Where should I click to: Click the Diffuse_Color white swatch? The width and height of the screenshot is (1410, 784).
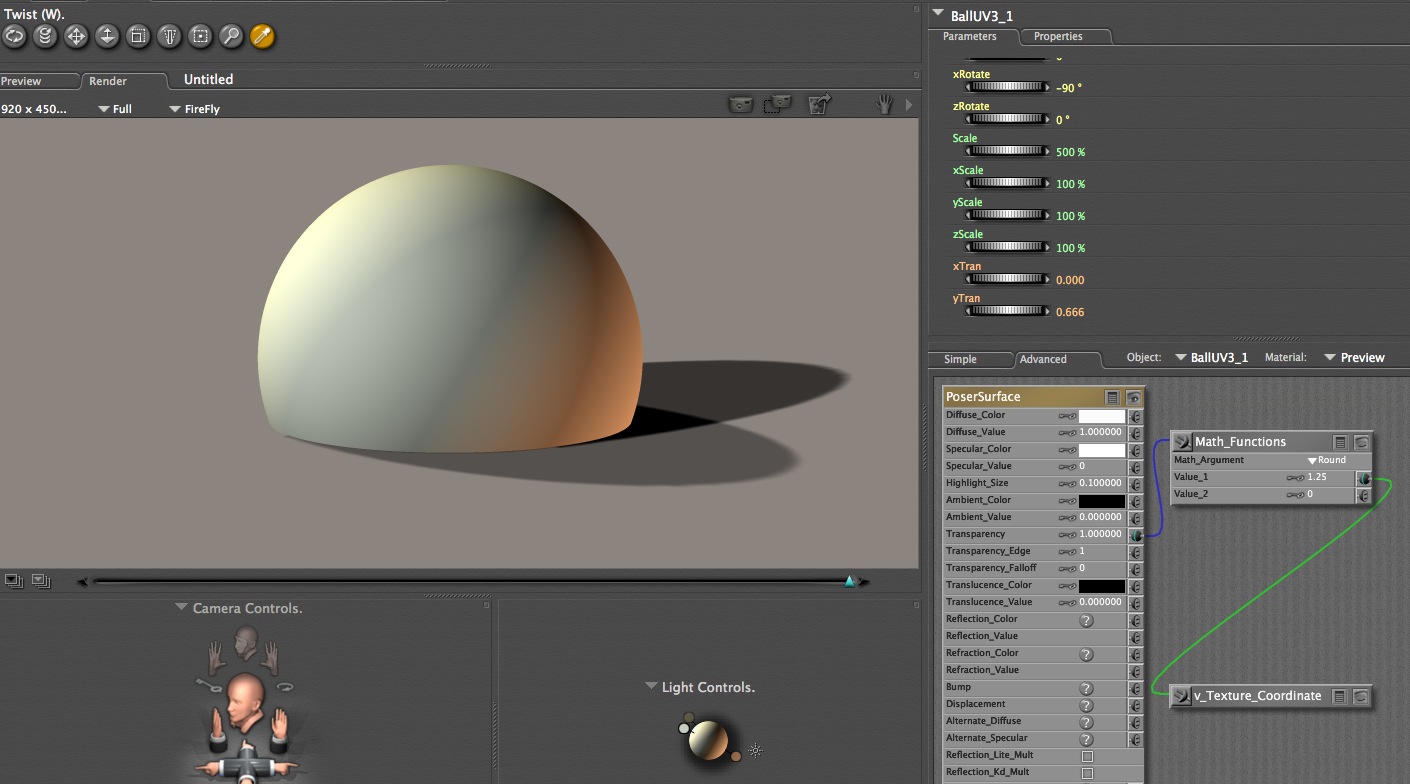[1101, 416]
